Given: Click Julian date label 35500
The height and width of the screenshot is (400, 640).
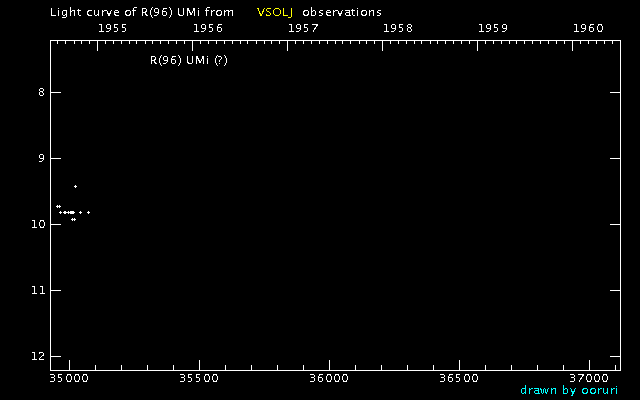Looking at the screenshot, I should click(199, 378).
